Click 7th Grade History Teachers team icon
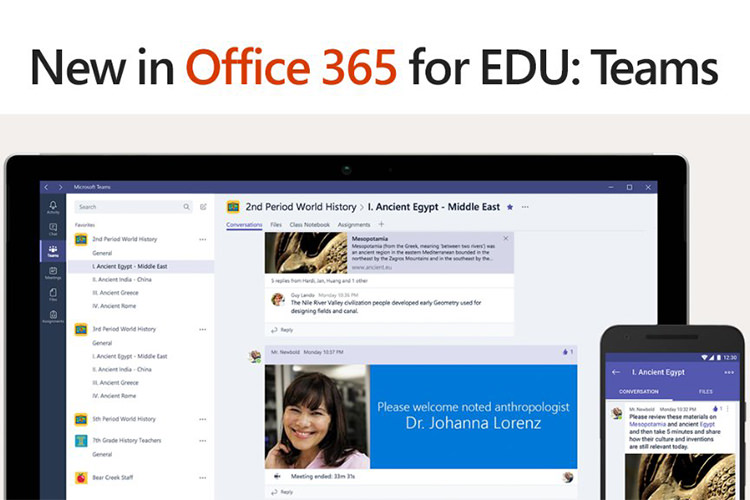 click(81, 441)
